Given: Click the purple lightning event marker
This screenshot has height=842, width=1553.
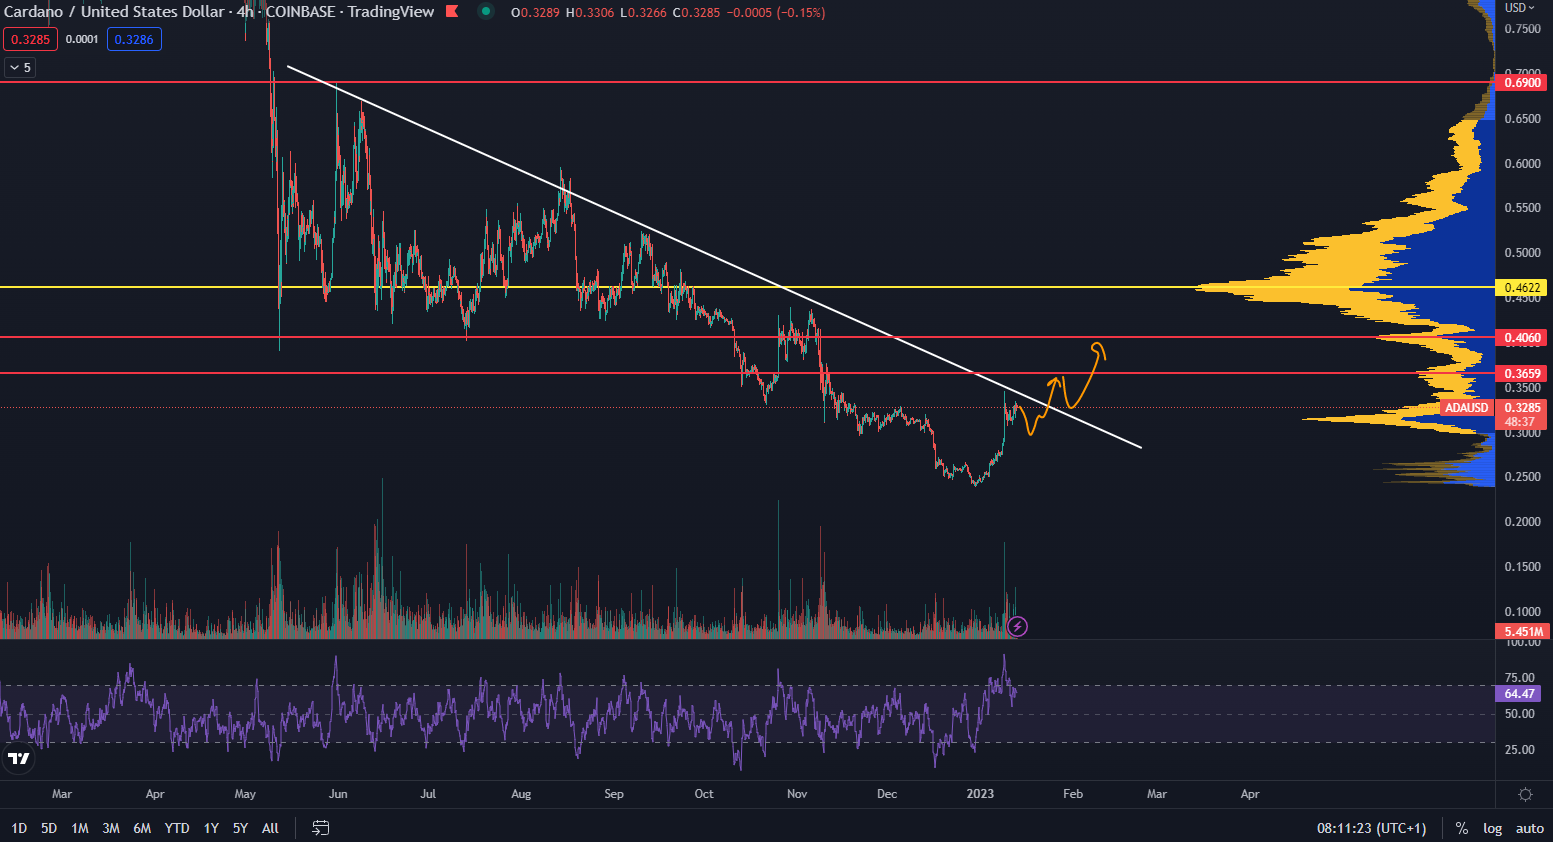Looking at the screenshot, I should tap(1017, 627).
